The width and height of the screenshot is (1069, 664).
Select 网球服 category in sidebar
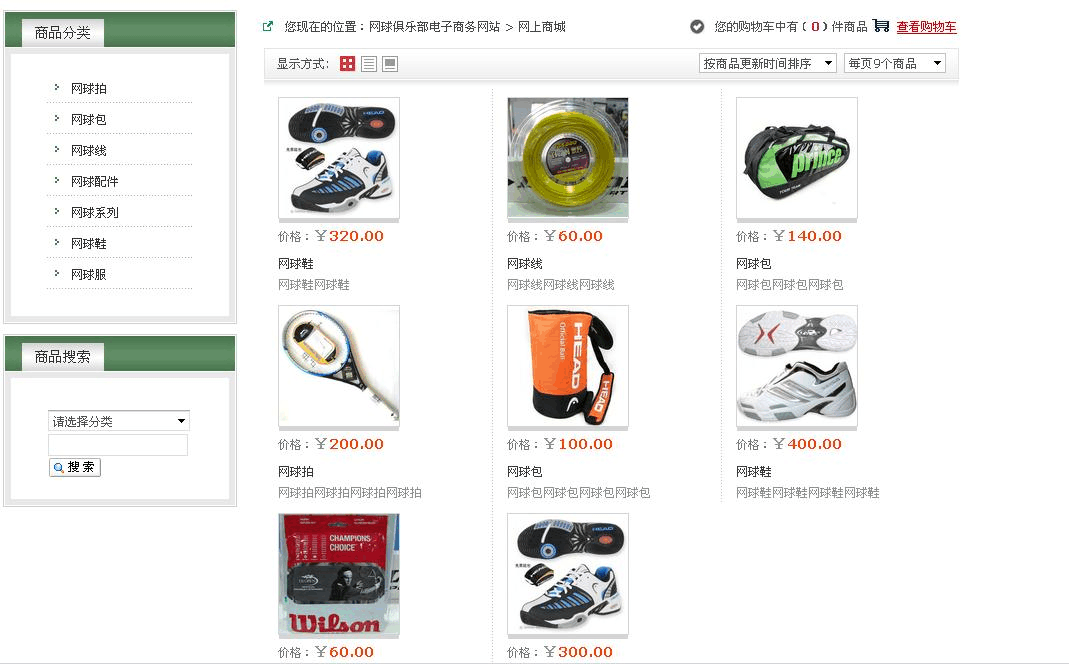point(89,274)
